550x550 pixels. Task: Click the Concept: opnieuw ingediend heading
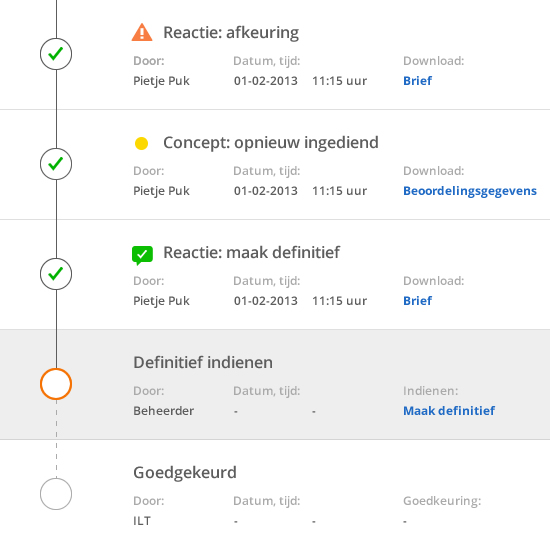[x=271, y=143]
